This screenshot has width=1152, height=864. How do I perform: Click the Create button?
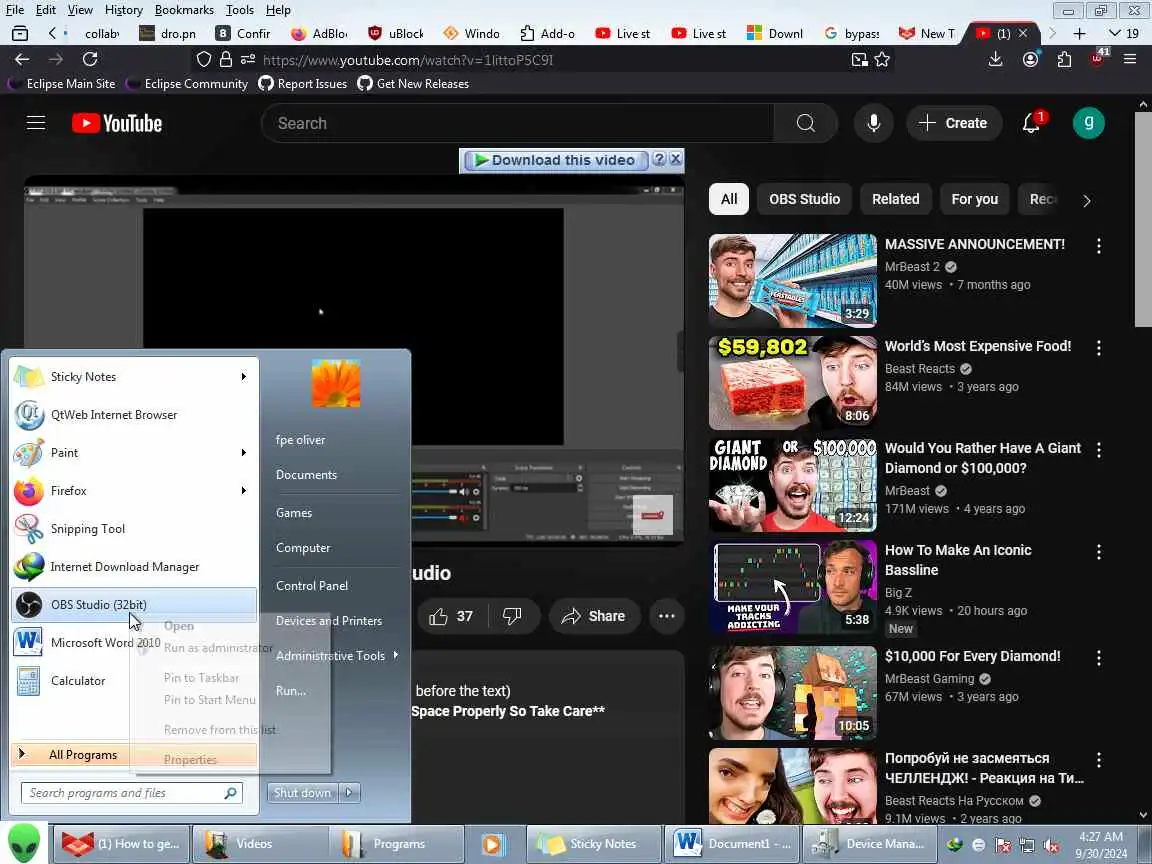tap(952, 123)
